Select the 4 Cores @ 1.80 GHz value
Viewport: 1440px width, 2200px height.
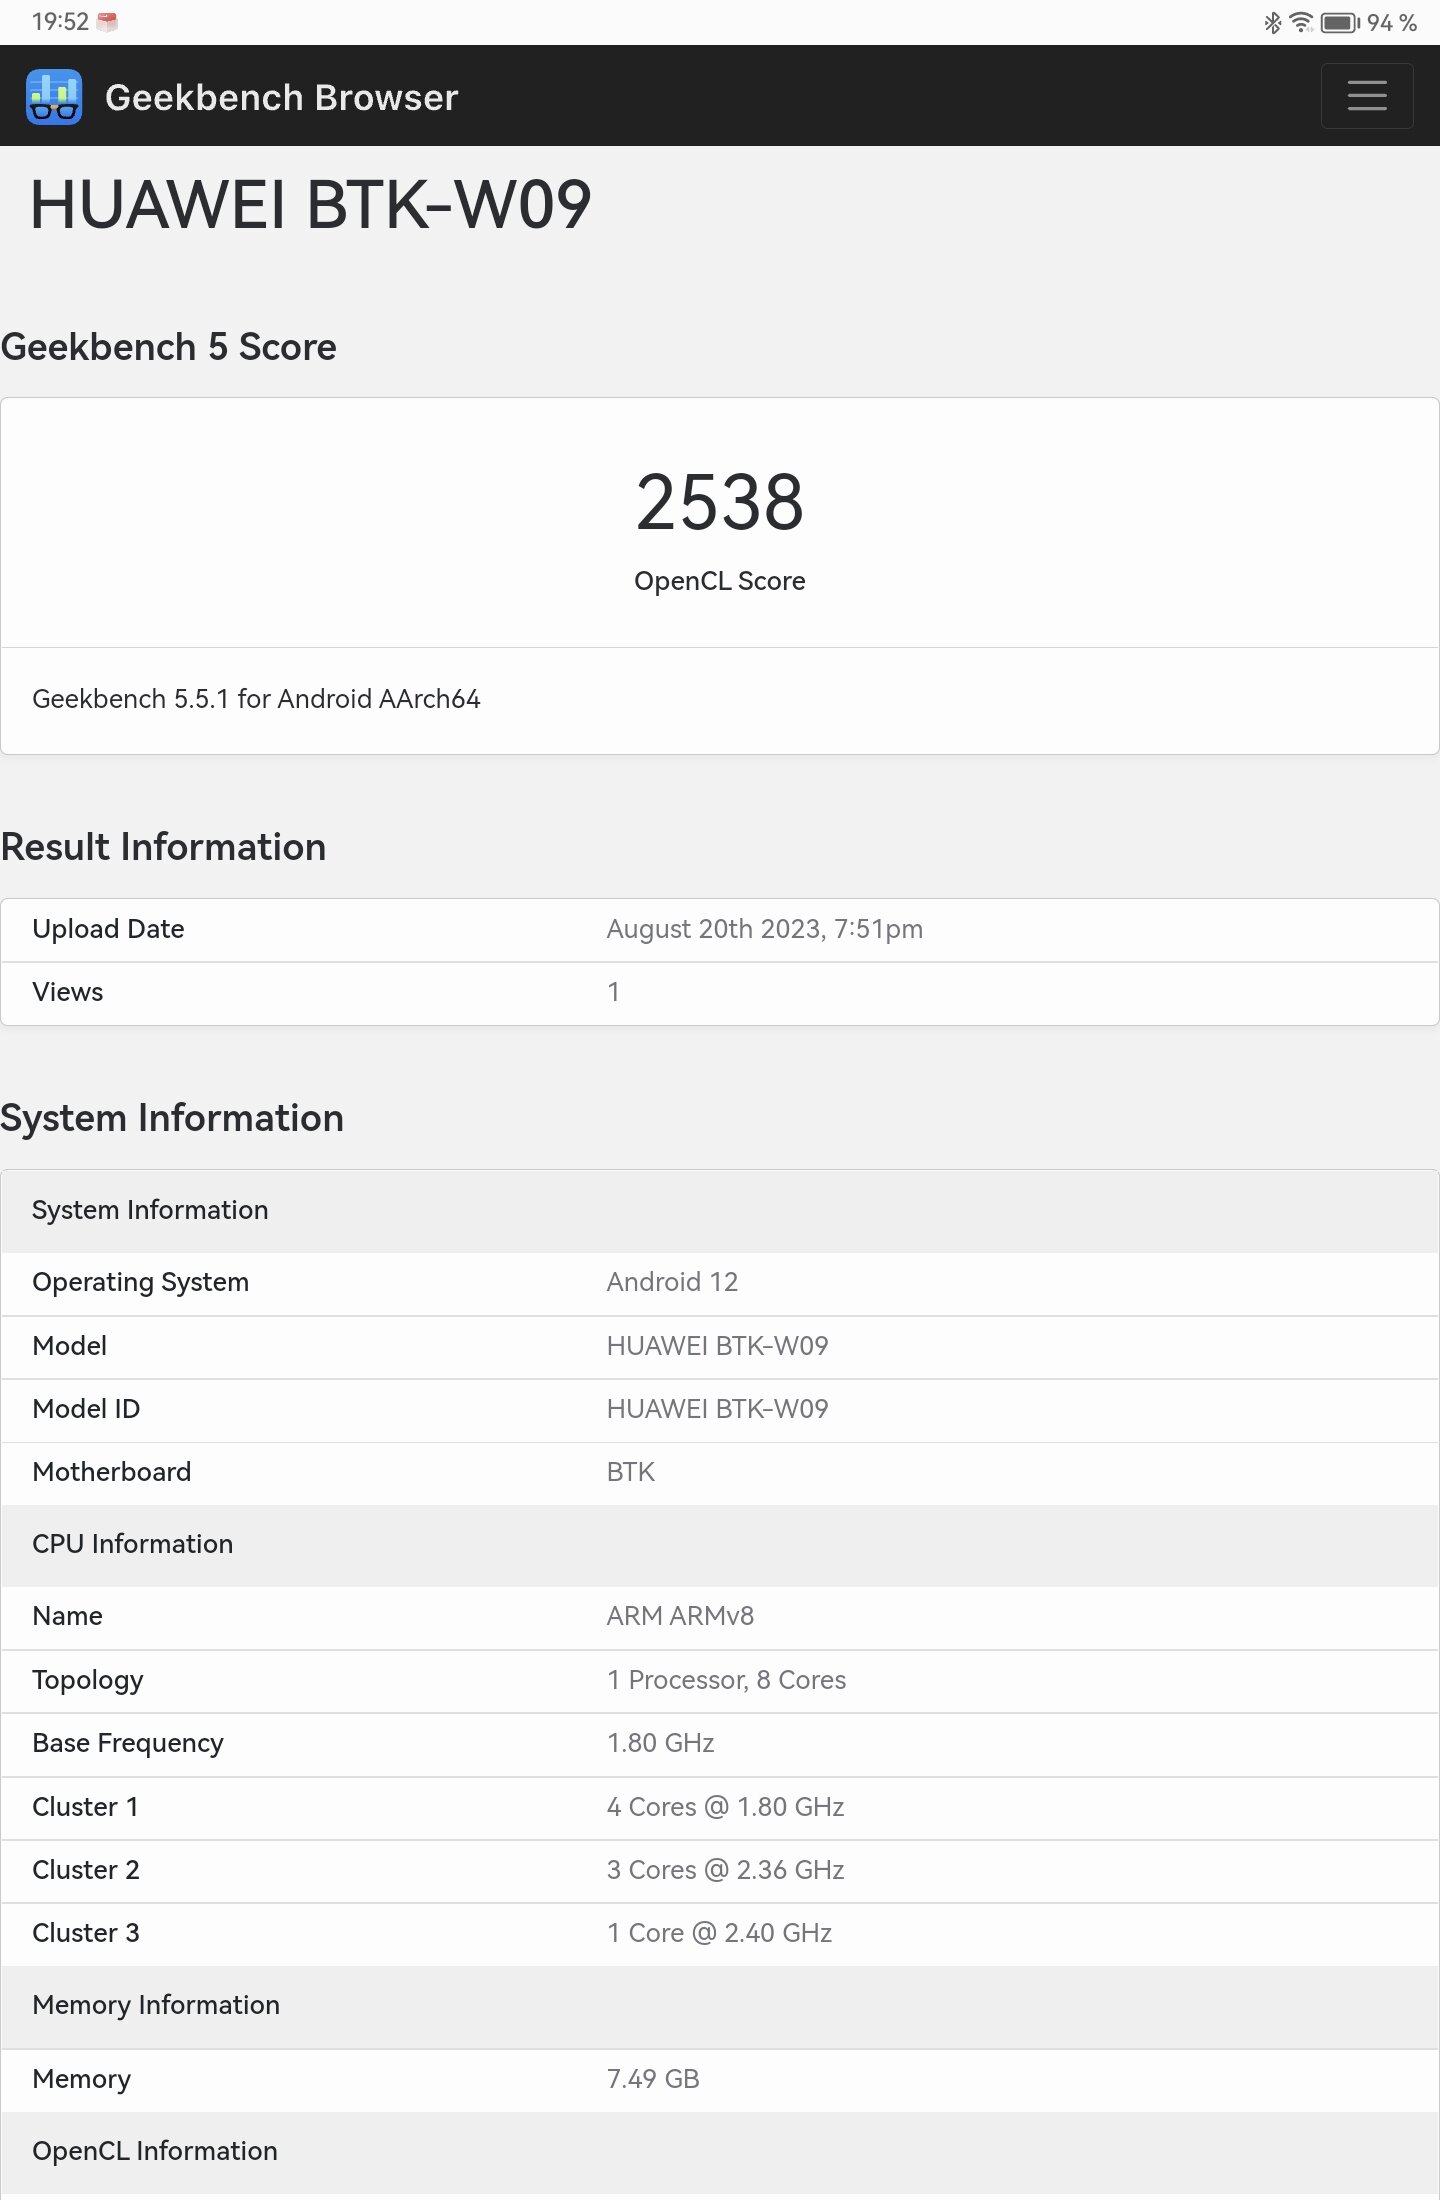tap(726, 1807)
